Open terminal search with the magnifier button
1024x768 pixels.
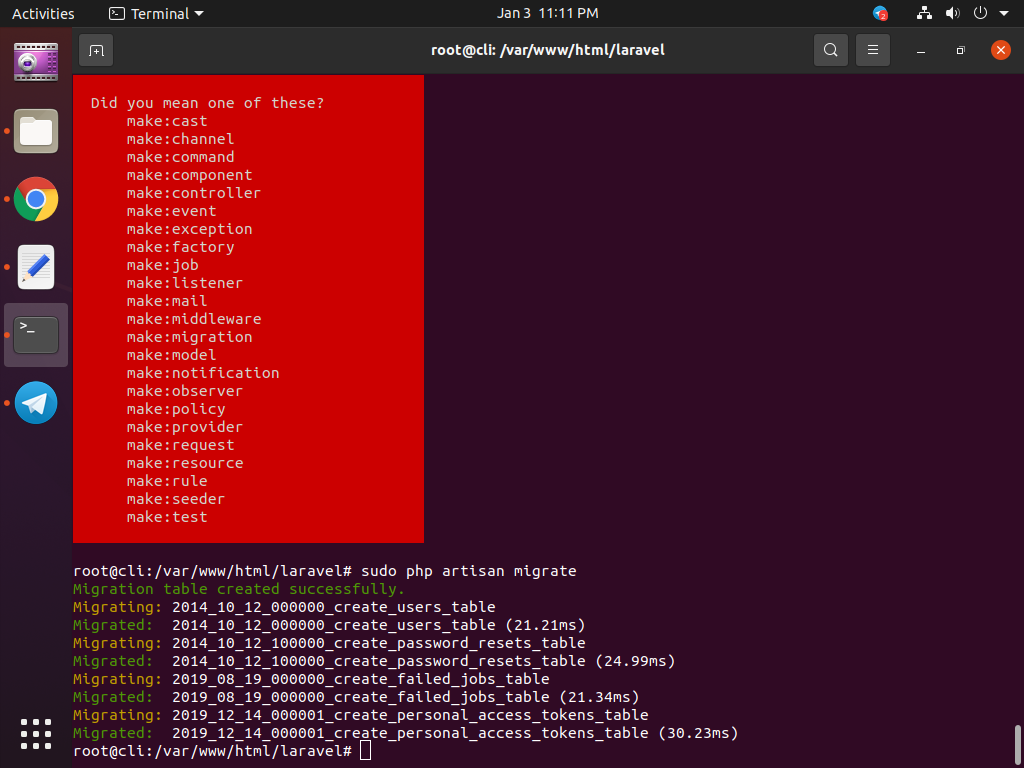(830, 49)
